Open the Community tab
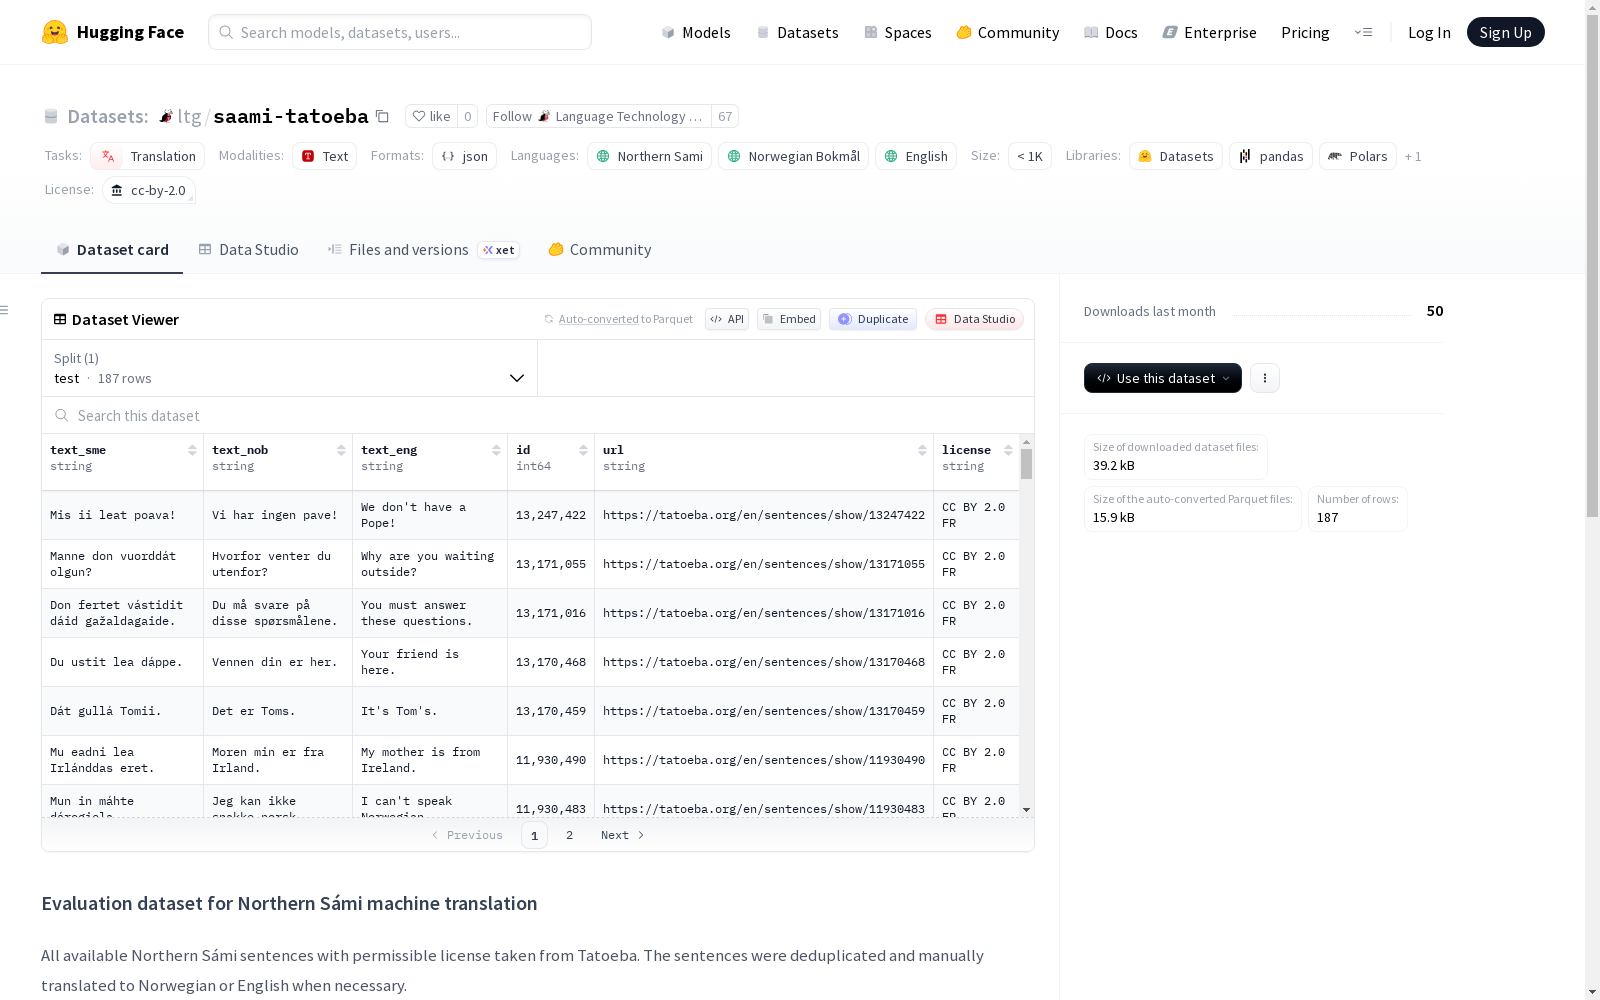1600x1000 pixels. (600, 250)
